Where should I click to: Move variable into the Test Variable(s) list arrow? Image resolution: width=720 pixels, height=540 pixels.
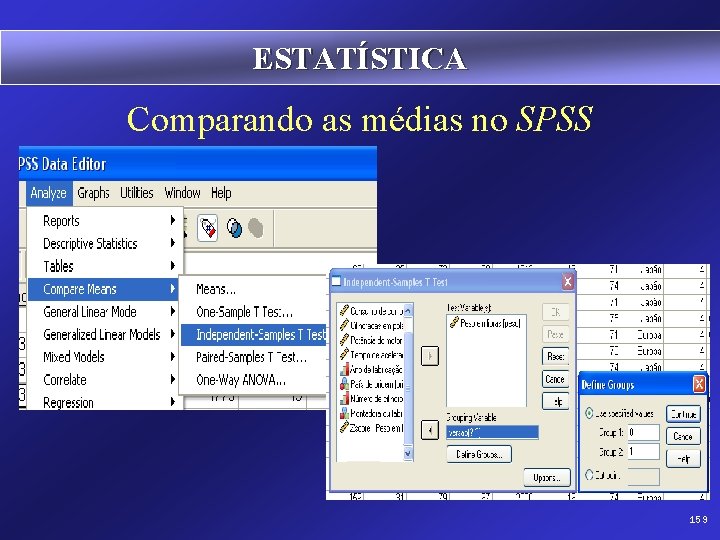click(x=430, y=356)
